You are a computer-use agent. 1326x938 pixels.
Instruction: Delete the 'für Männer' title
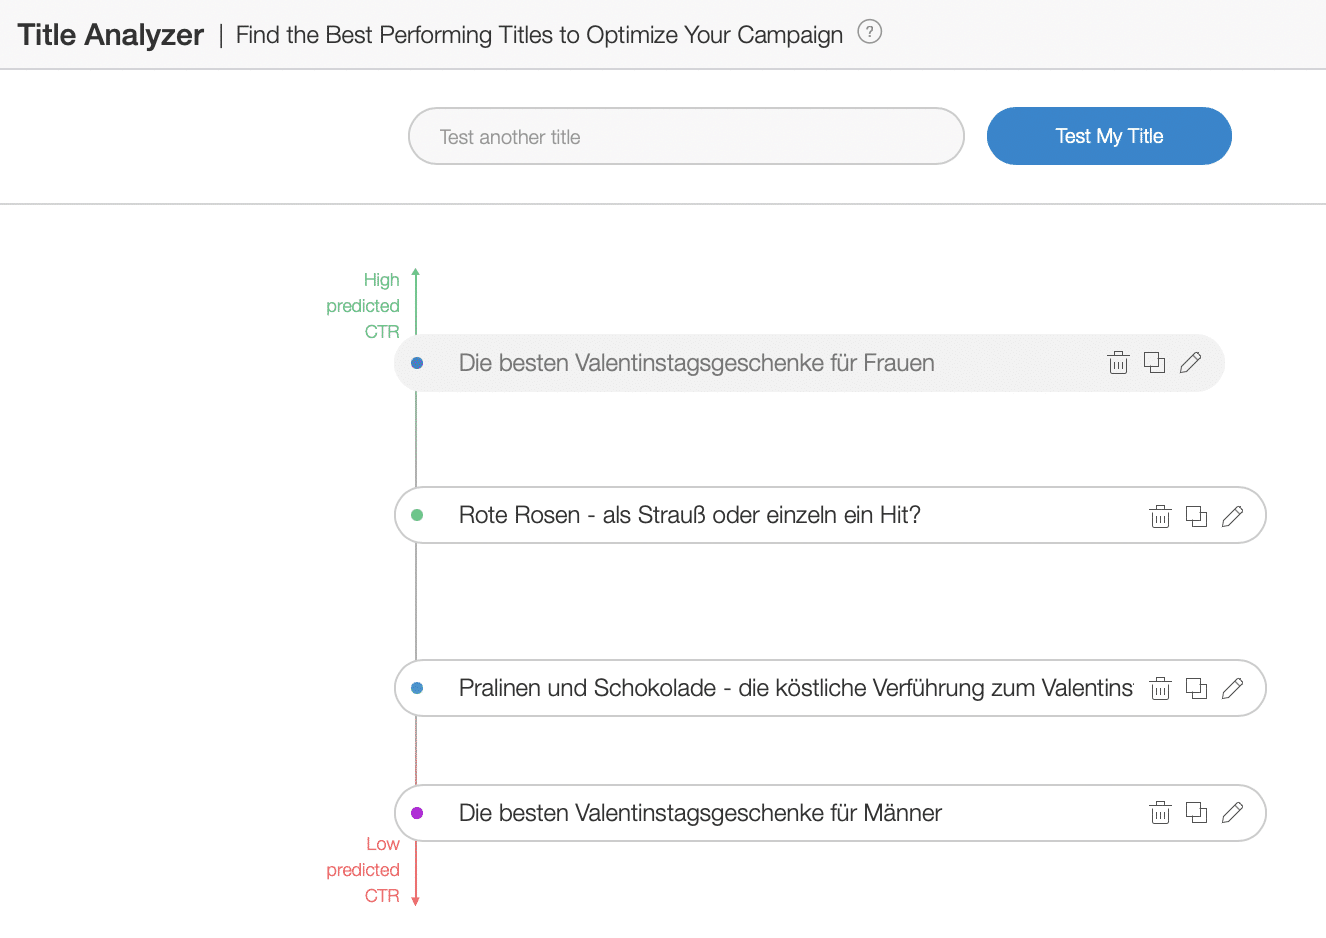[1160, 813]
